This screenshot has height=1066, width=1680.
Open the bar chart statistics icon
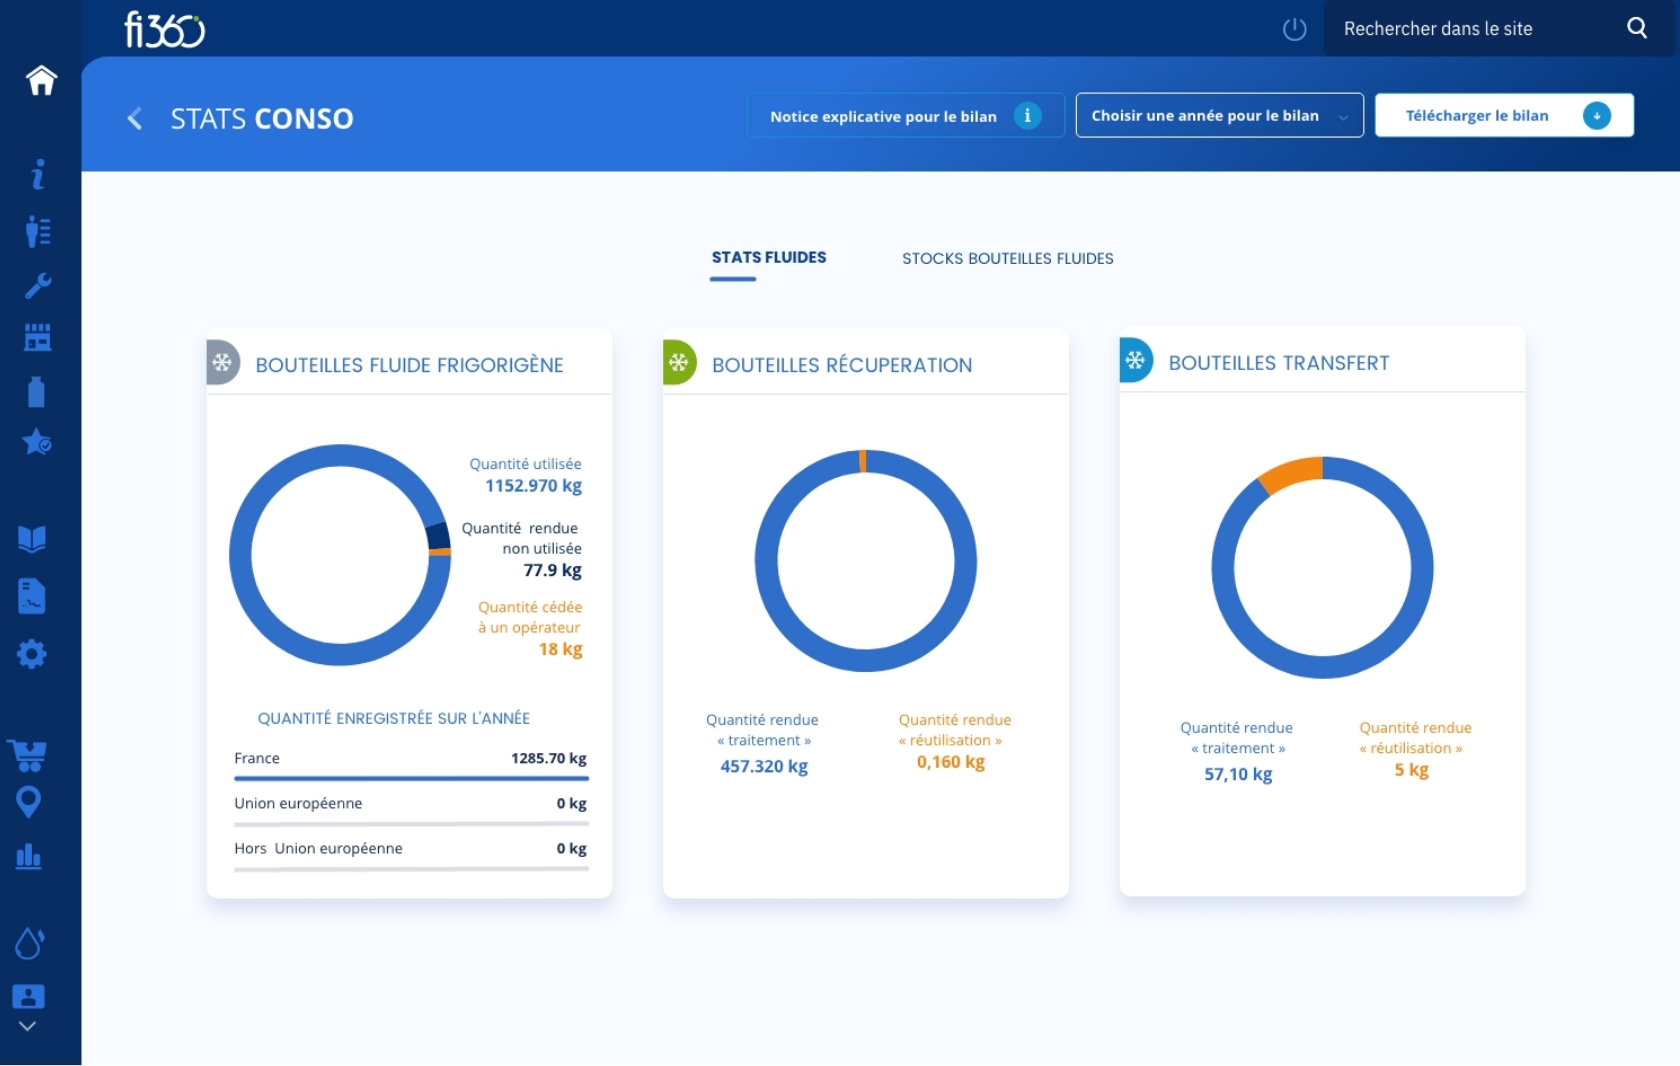[29, 856]
